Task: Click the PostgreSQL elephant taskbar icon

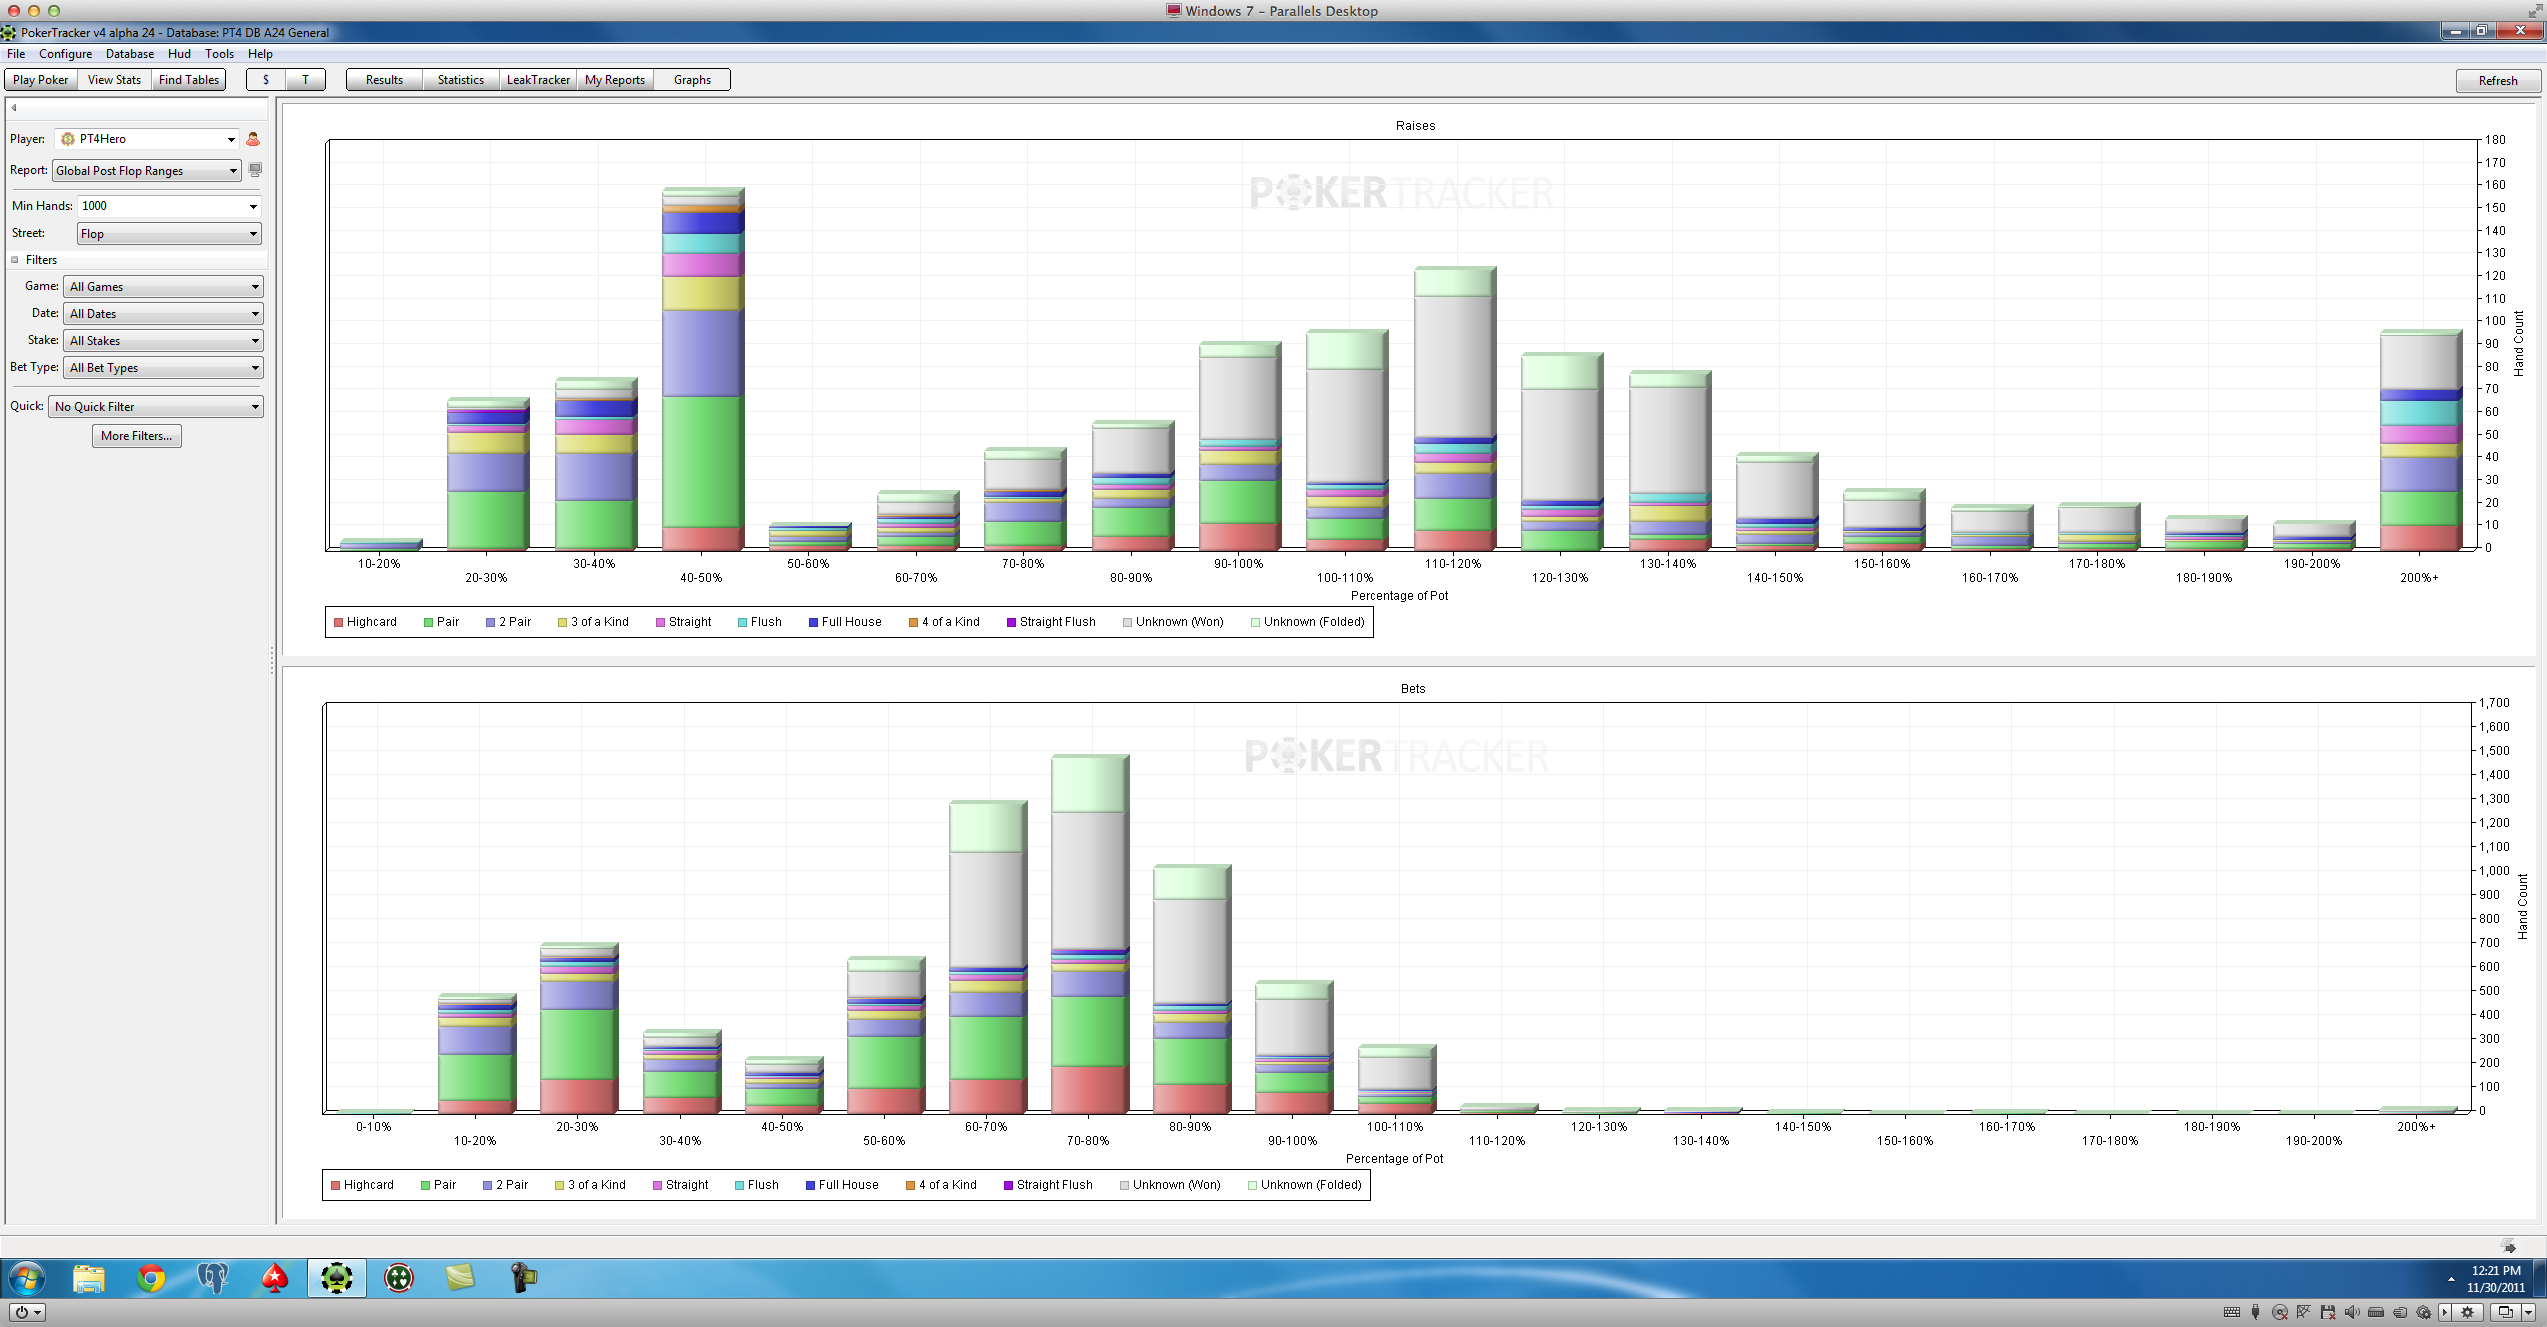Action: [x=213, y=1278]
